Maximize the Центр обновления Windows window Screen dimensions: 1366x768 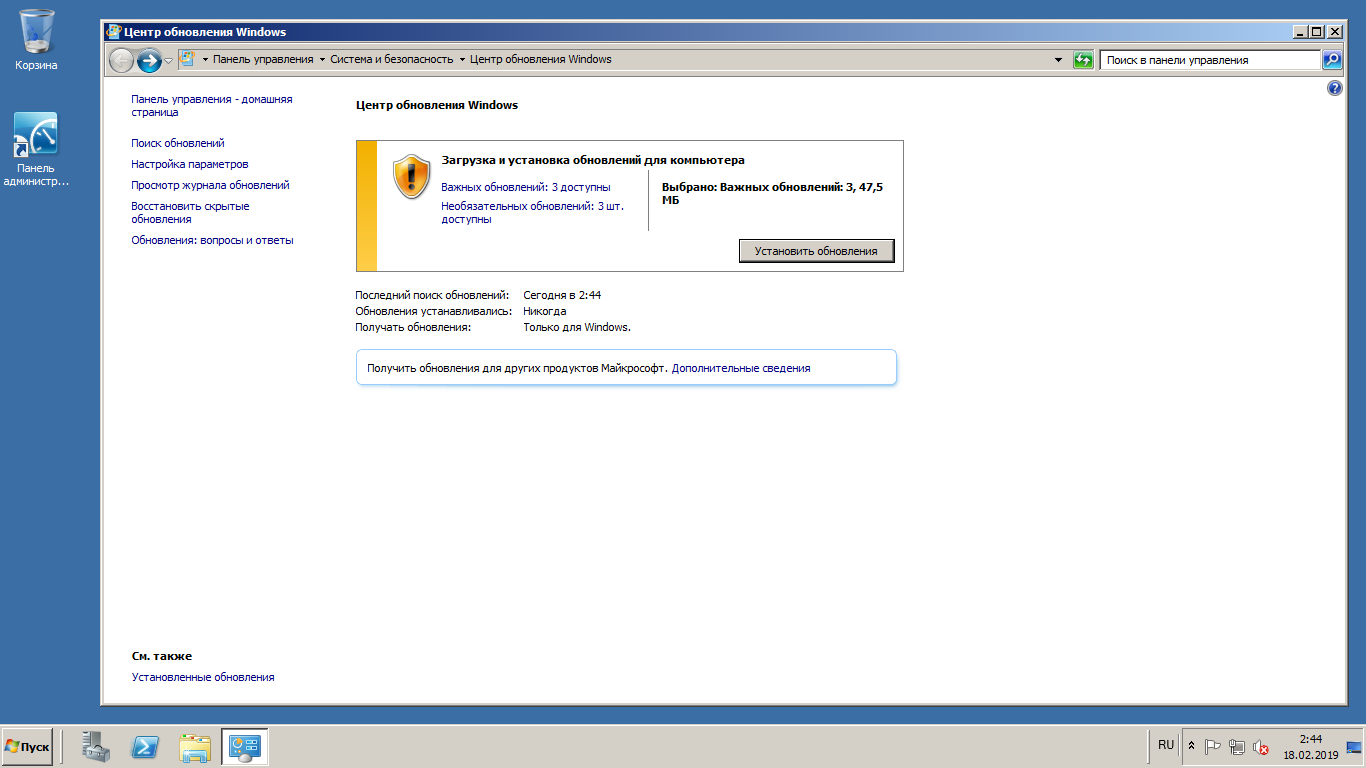click(1317, 32)
